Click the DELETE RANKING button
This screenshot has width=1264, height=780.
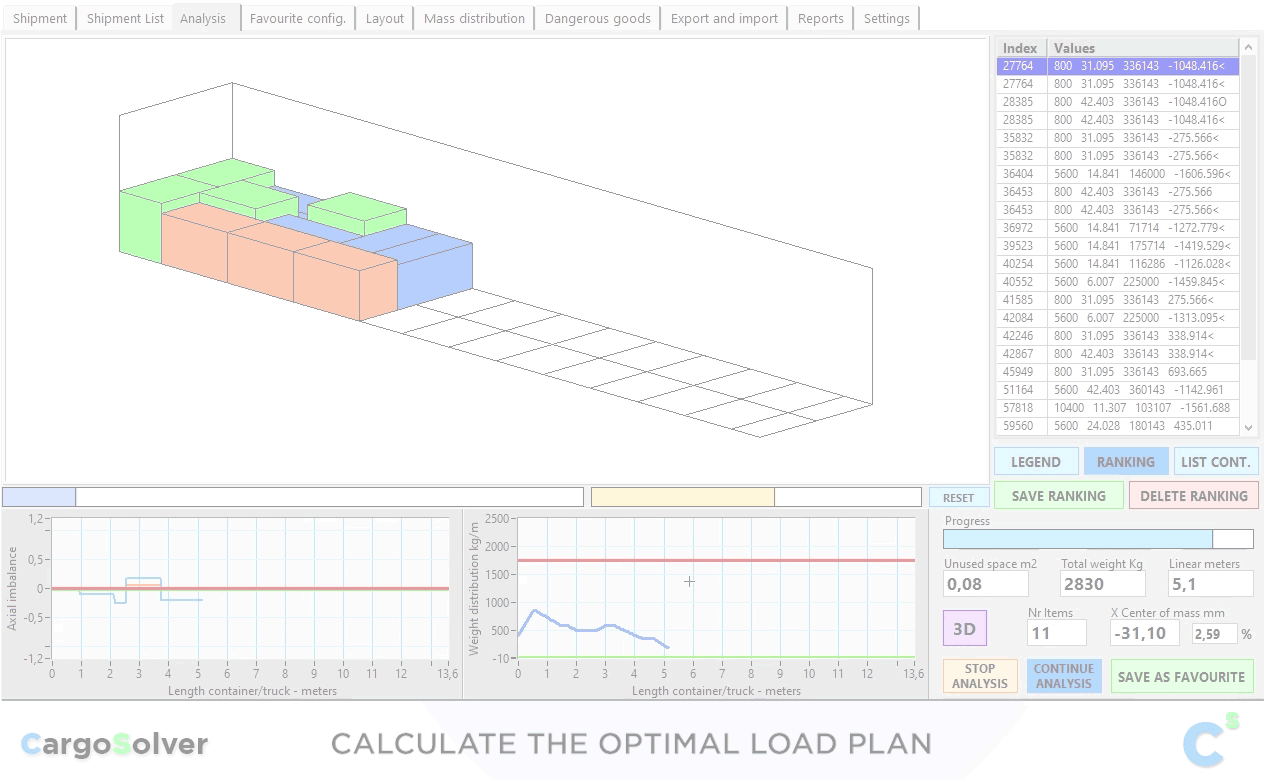1193,496
